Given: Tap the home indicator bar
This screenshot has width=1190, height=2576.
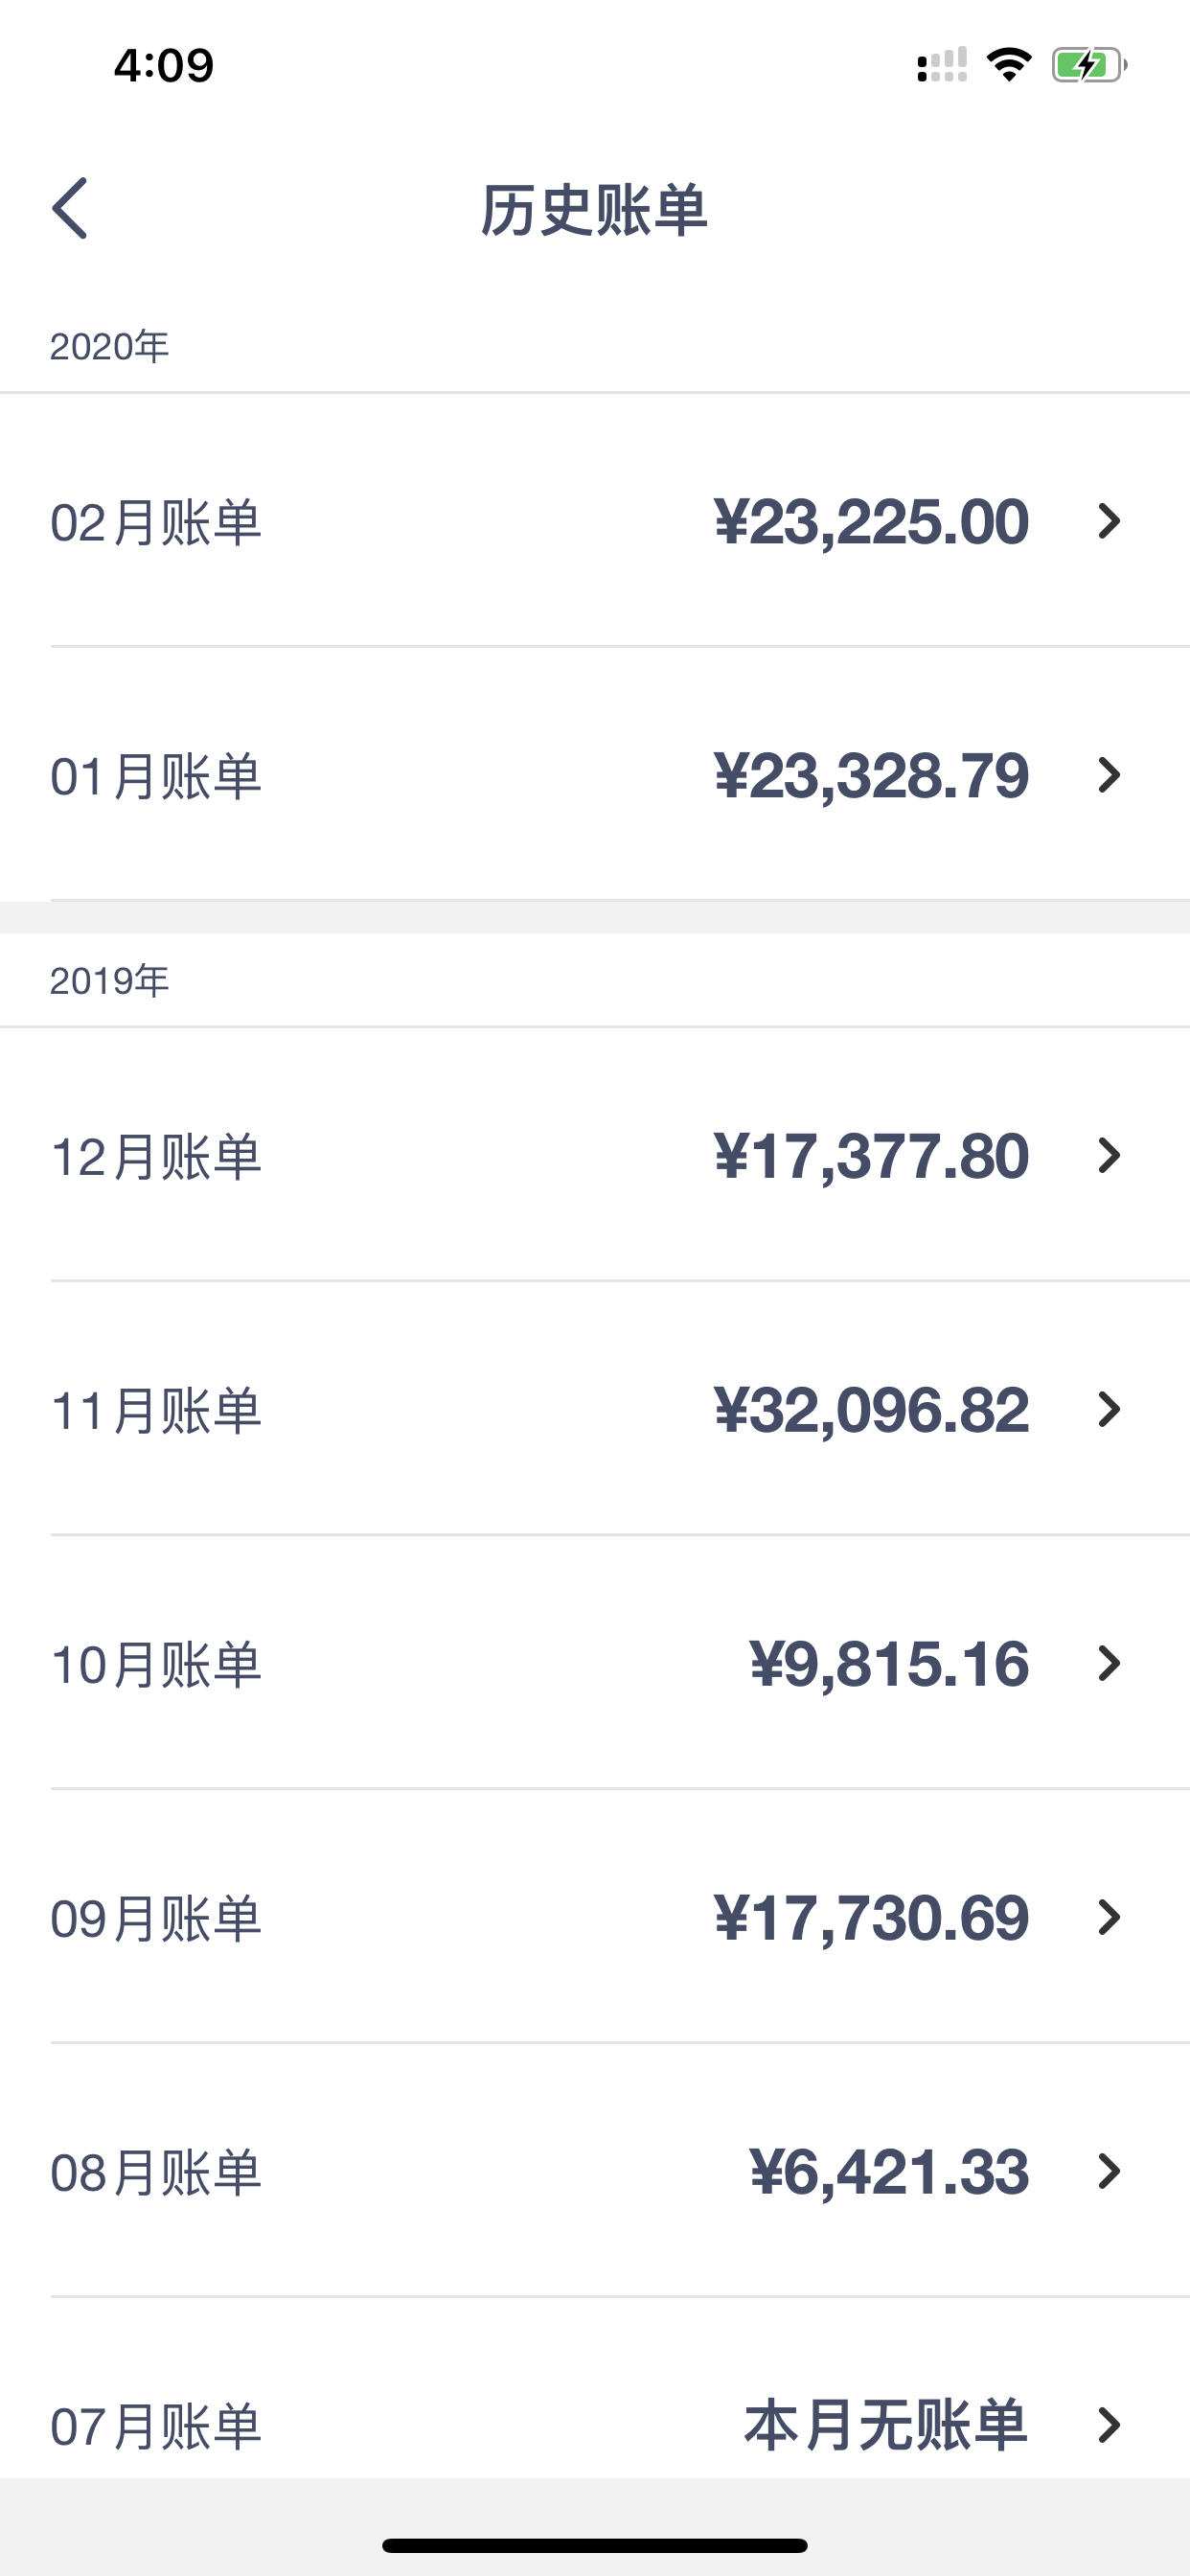Looking at the screenshot, I should click(595, 2545).
